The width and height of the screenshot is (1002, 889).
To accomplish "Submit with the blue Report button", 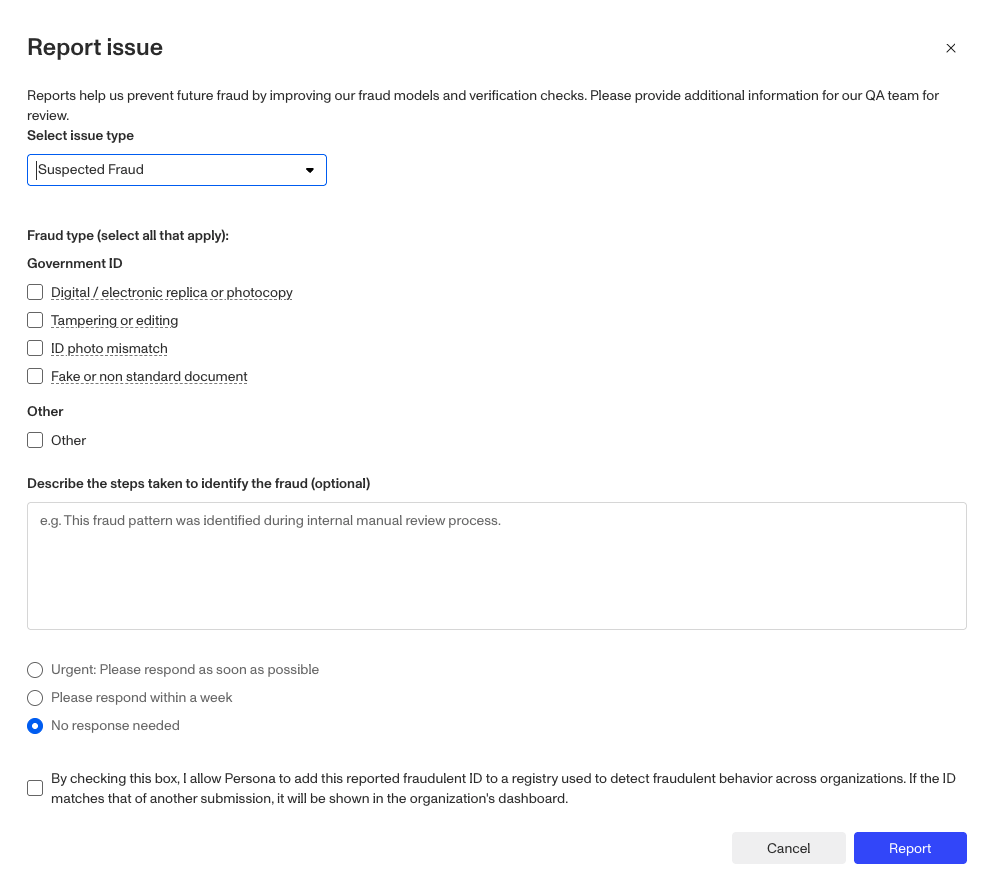I will (909, 848).
